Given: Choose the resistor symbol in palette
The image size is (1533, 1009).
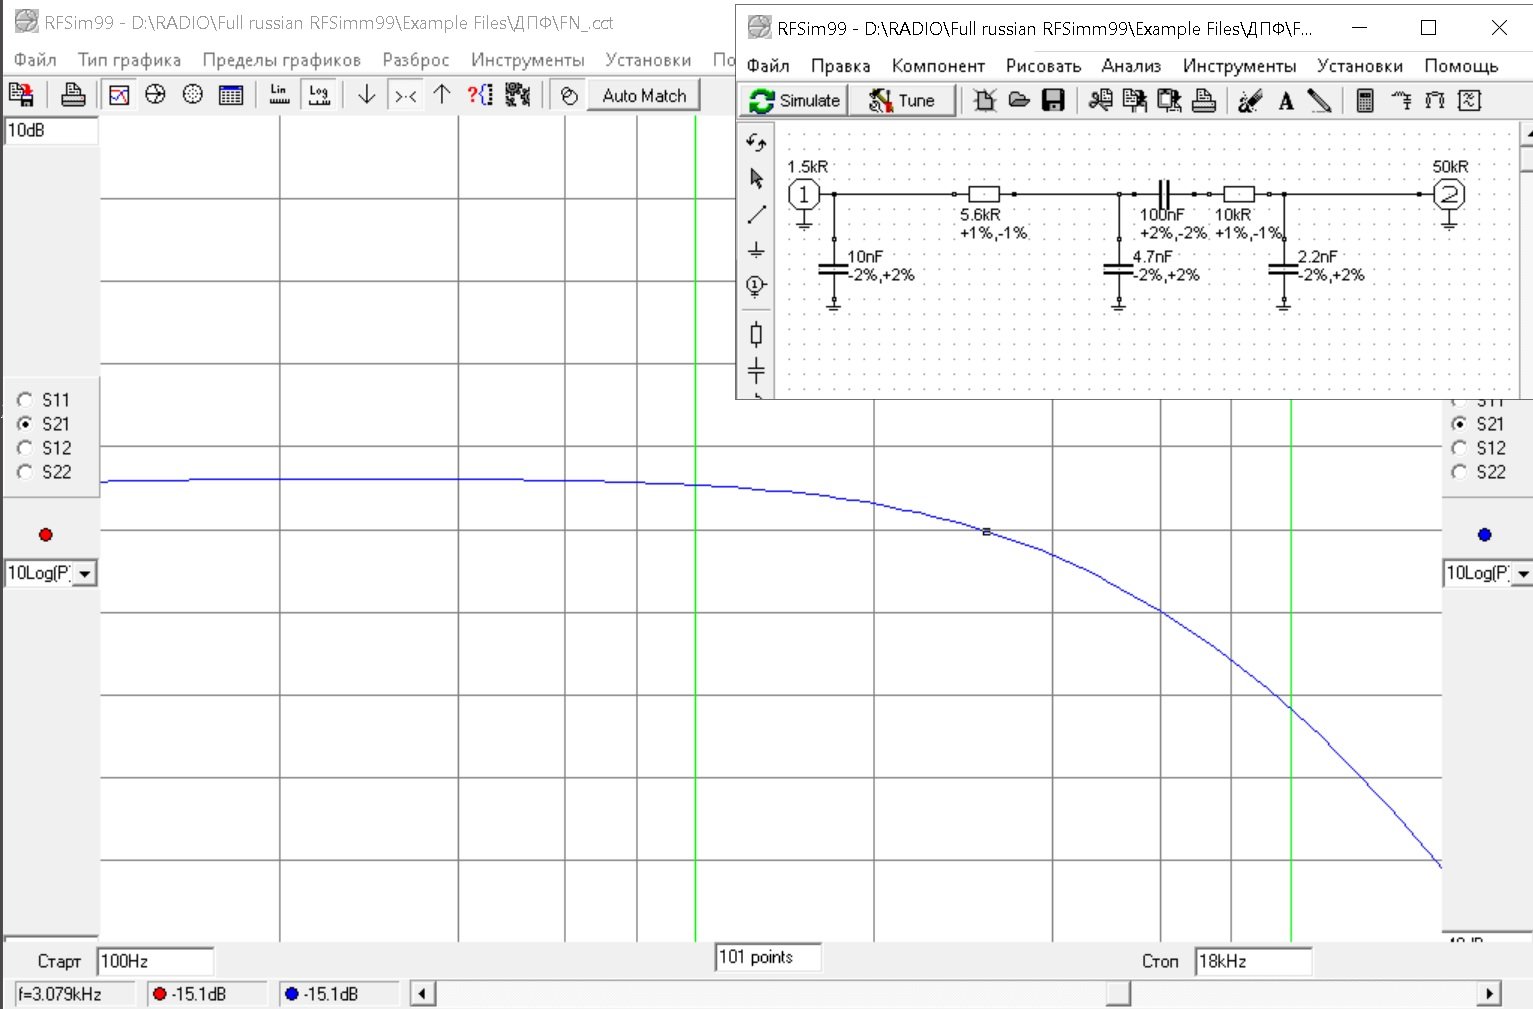Looking at the screenshot, I should [756, 334].
